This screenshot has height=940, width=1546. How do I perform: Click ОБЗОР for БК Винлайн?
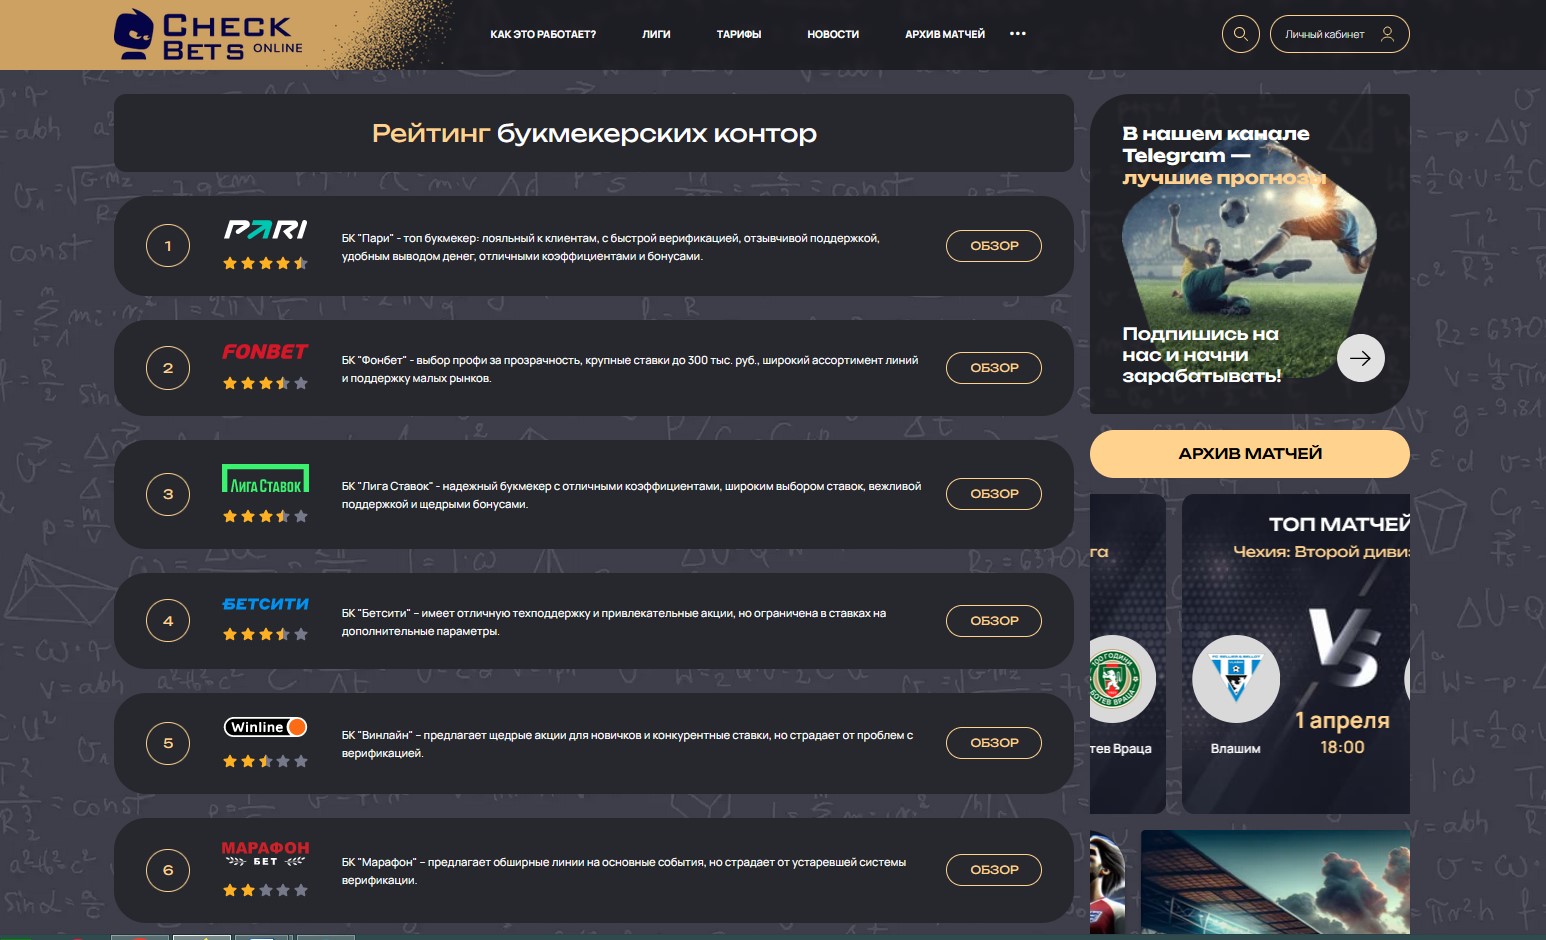(993, 742)
